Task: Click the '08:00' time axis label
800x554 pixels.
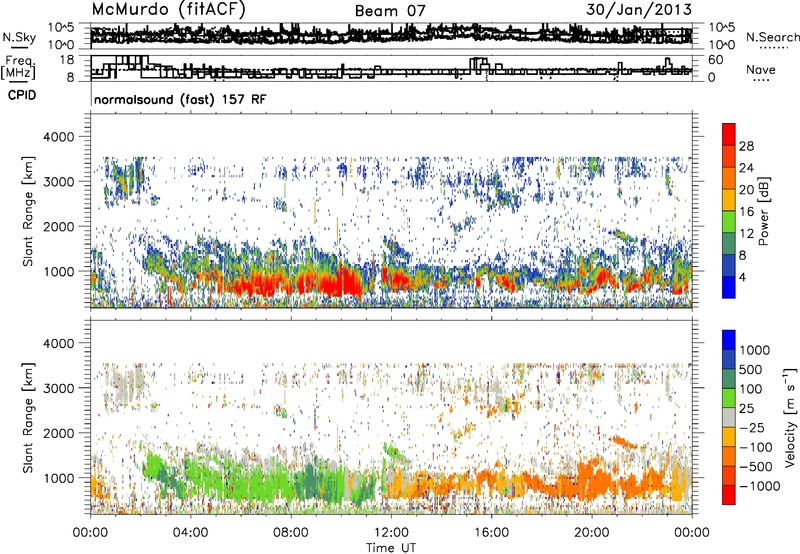Action: point(291,533)
